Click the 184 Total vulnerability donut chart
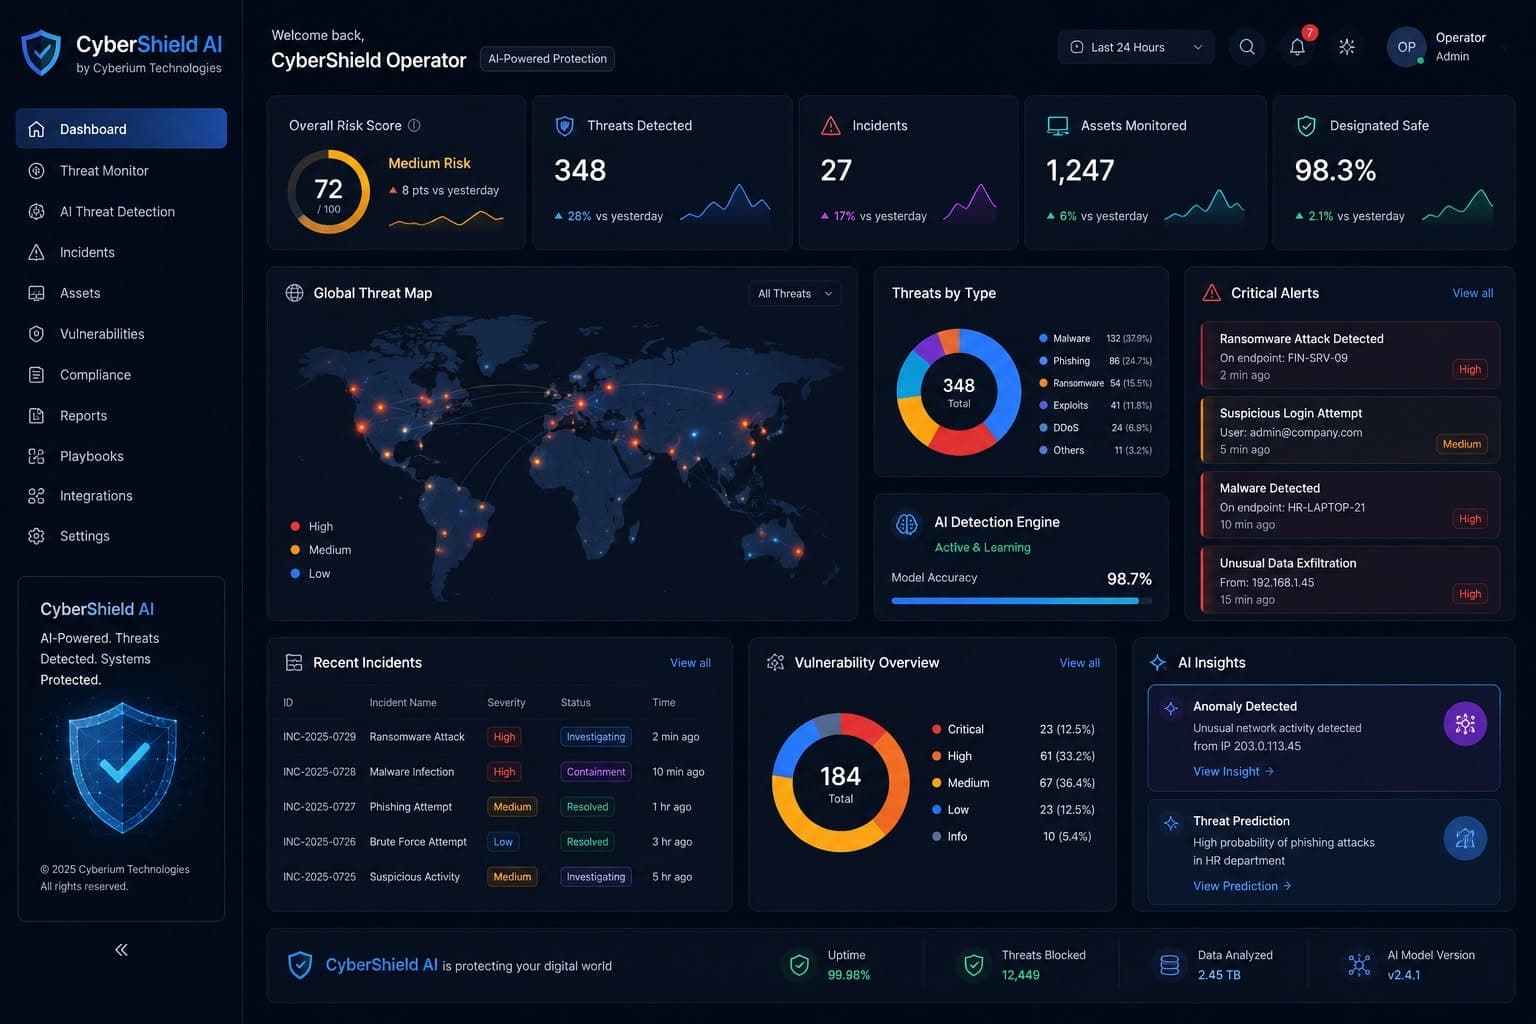Screen dimensions: 1536x1024 [x=840, y=783]
